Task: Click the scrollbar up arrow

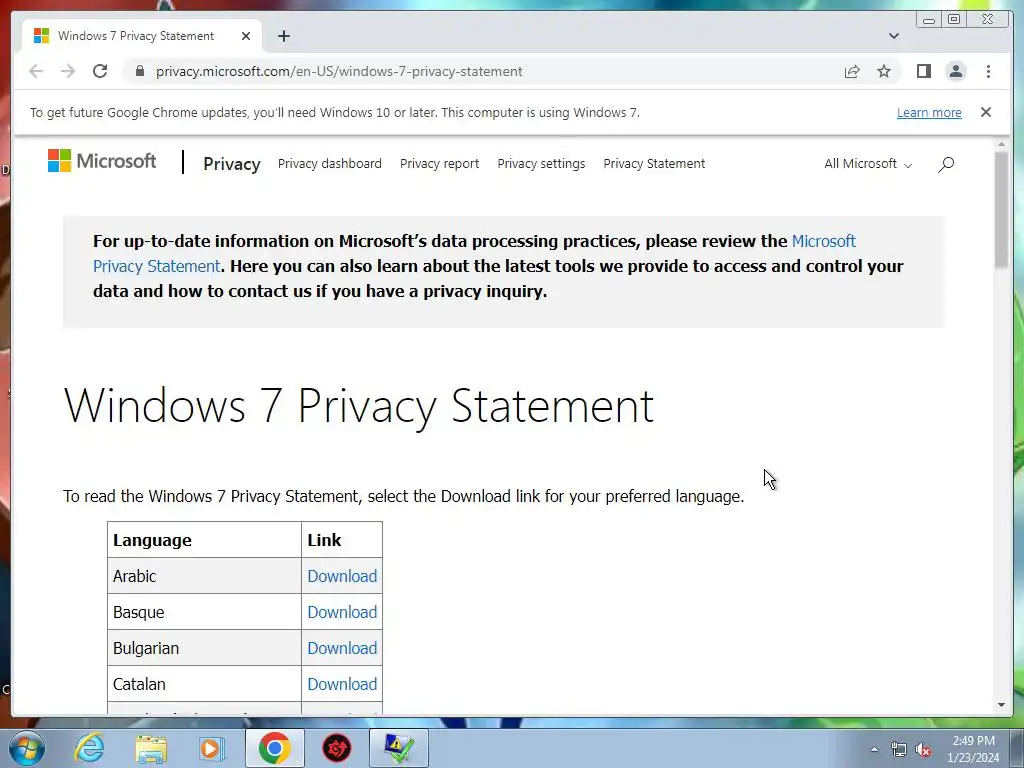Action: pos(1002,144)
